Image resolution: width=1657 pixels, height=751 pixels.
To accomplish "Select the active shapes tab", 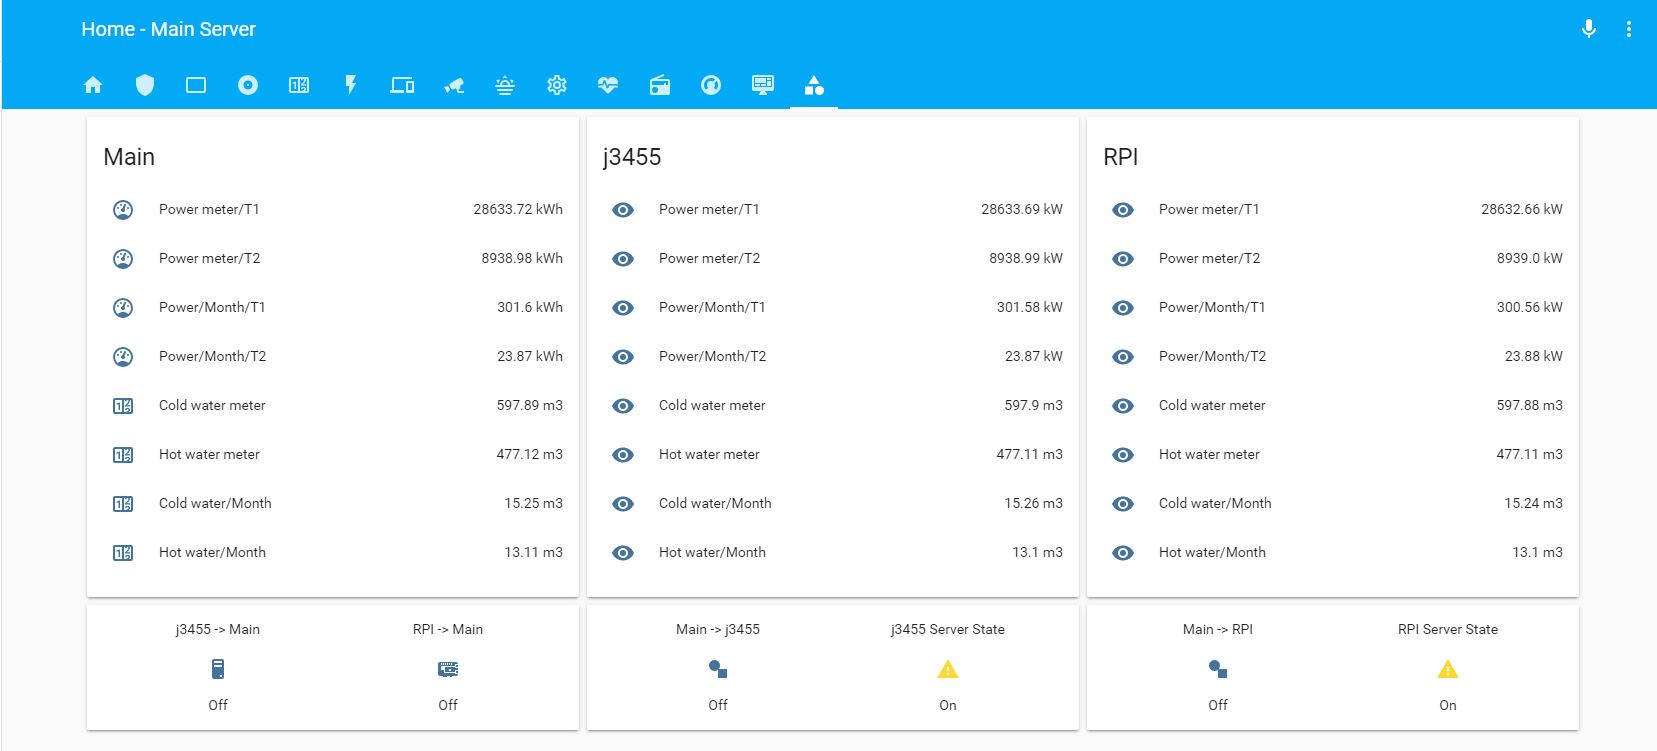I will click(814, 85).
